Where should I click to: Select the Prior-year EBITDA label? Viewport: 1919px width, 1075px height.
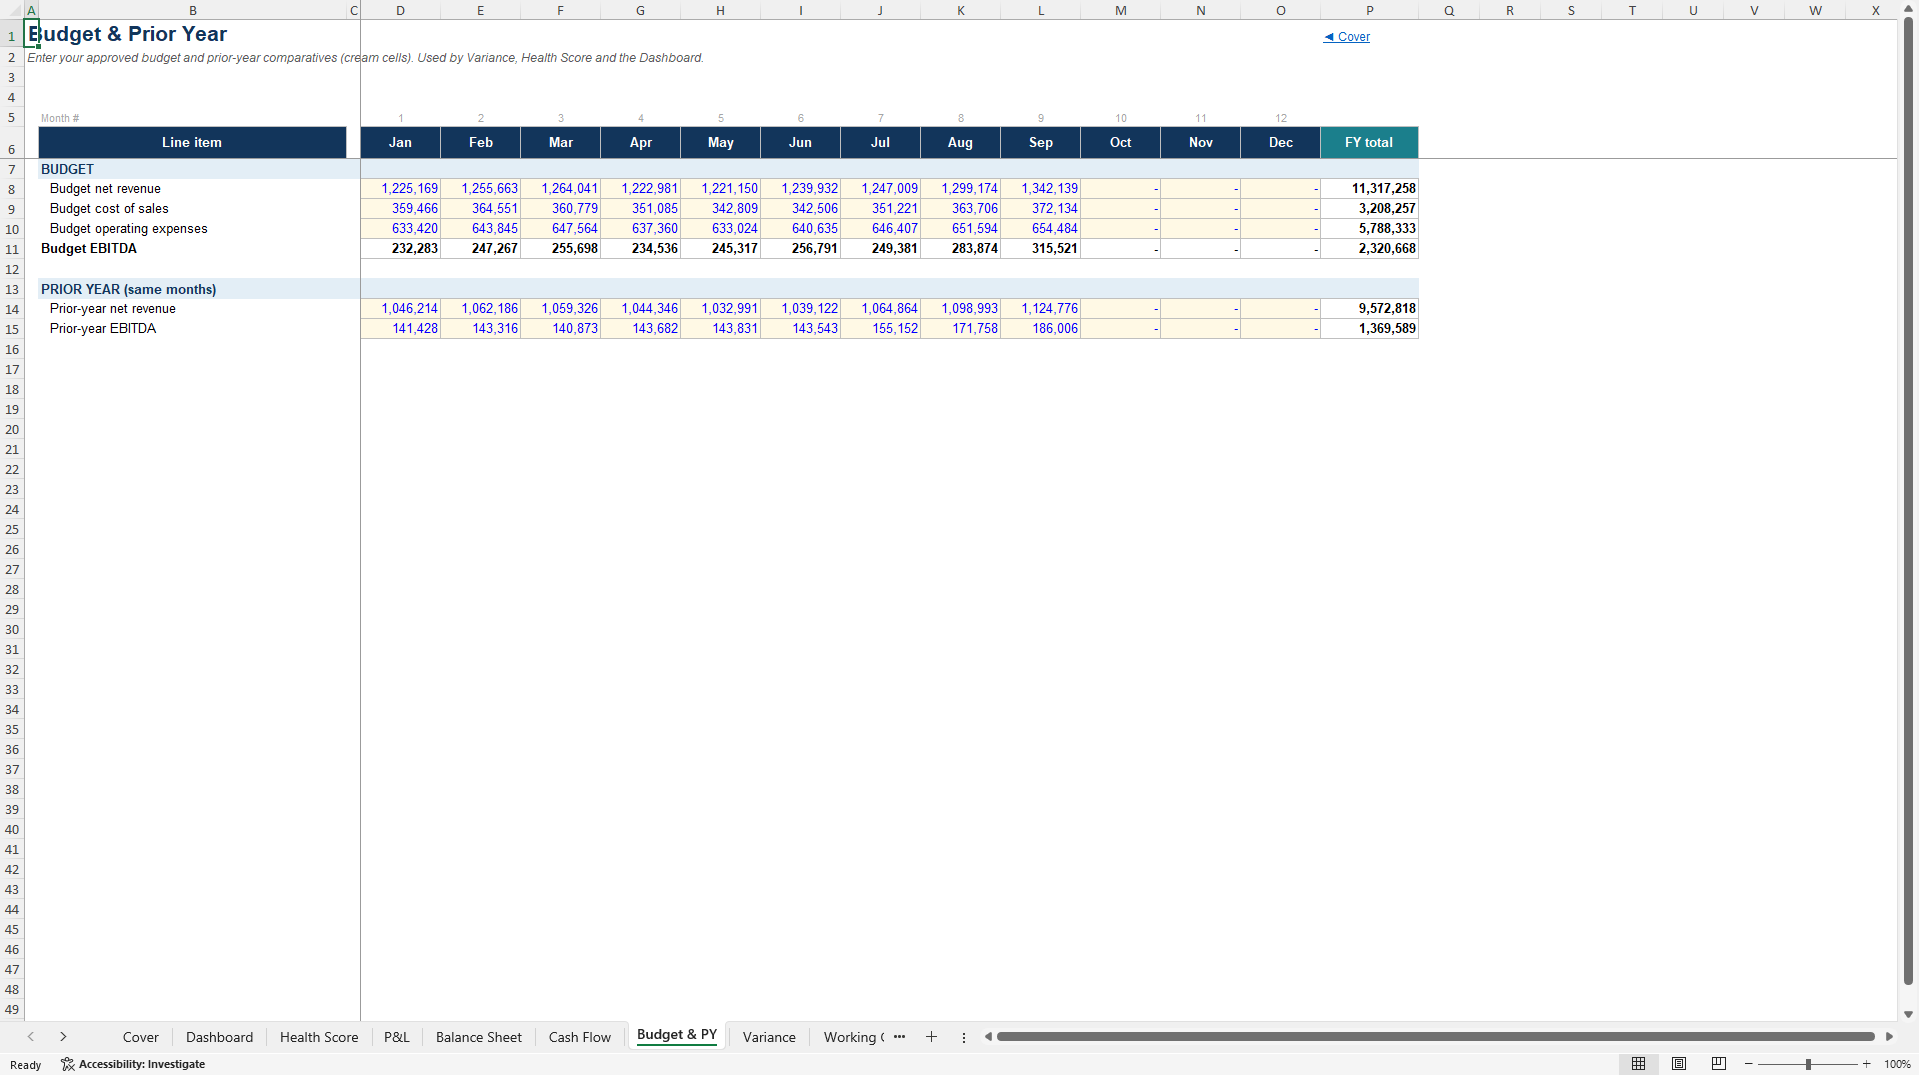coord(103,329)
